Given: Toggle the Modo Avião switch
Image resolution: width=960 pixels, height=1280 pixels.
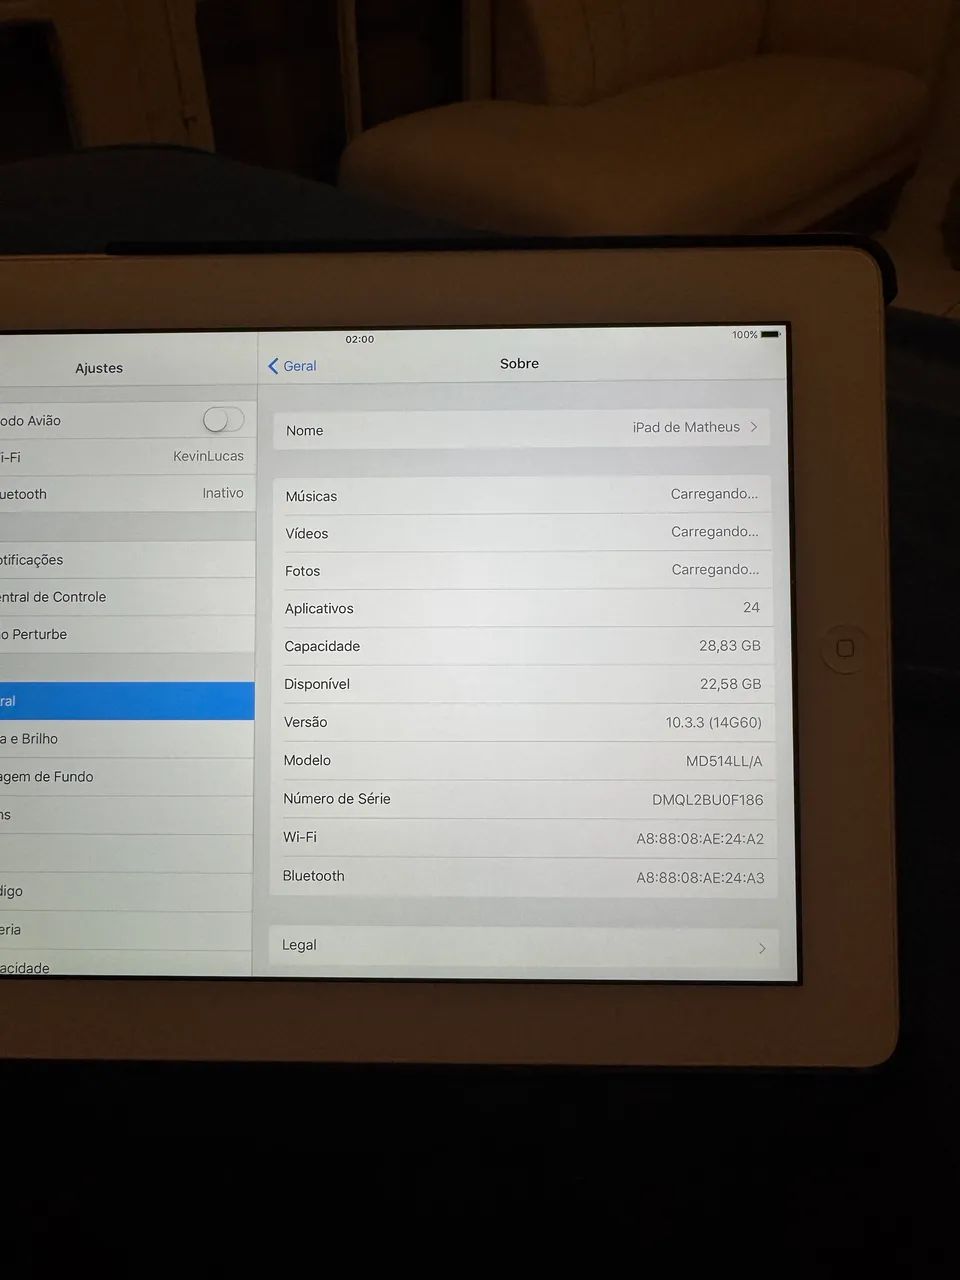Looking at the screenshot, I should tap(223, 420).
